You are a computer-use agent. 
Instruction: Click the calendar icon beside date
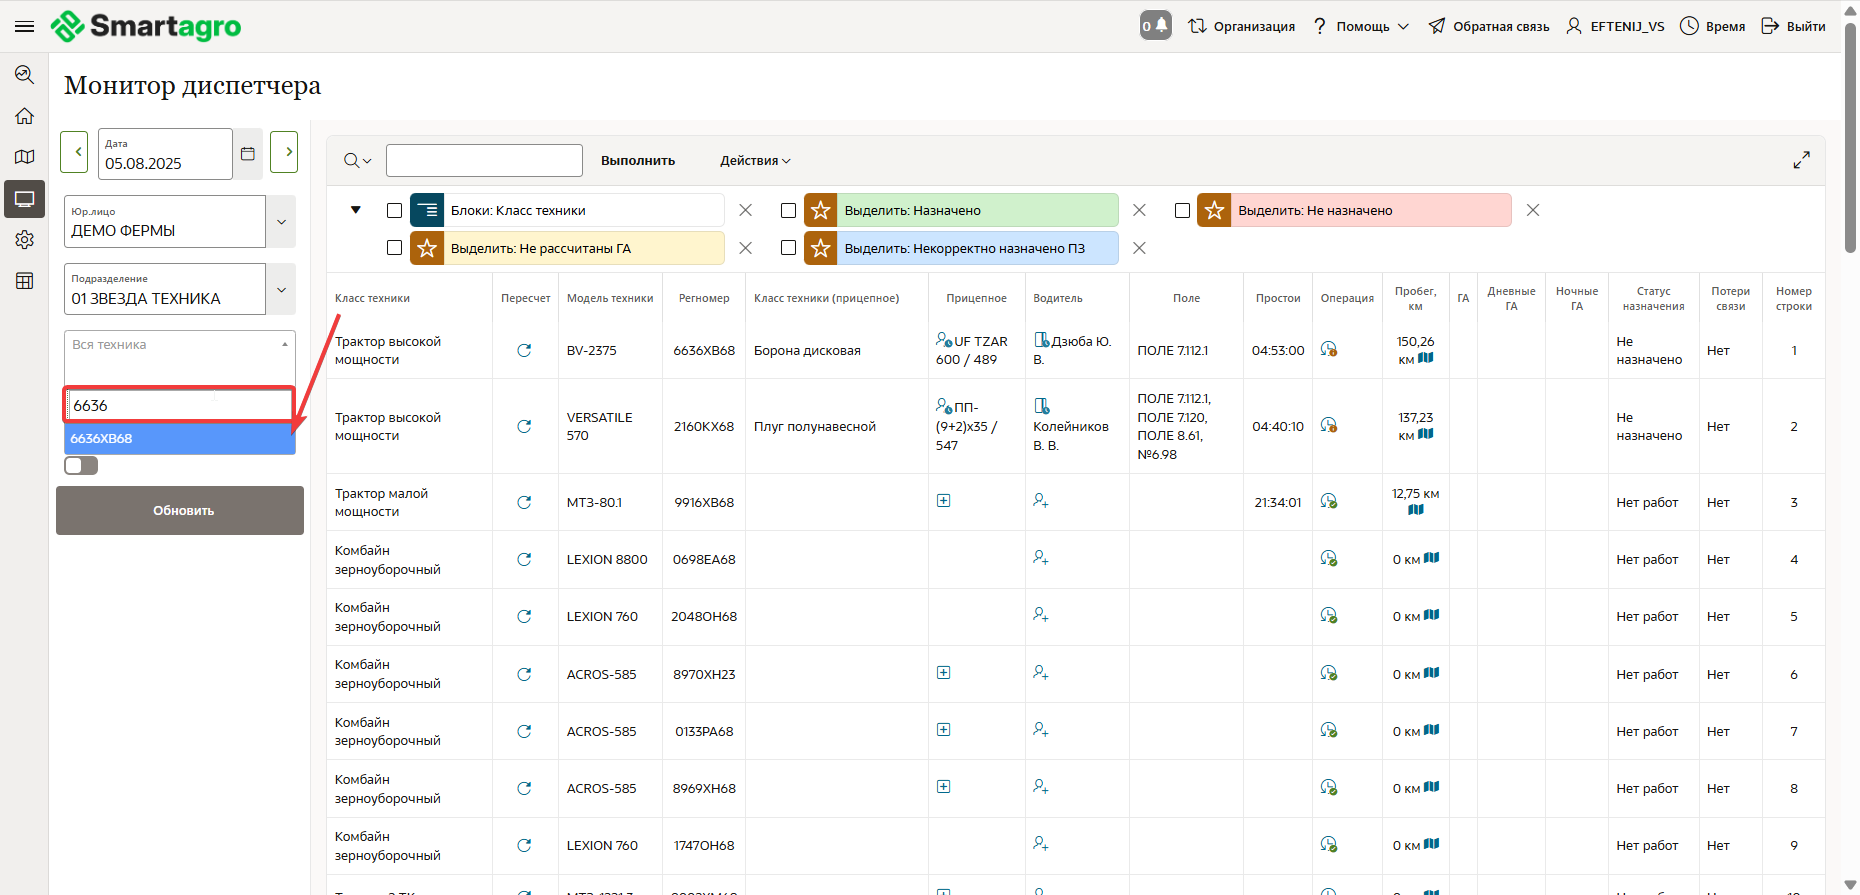(x=248, y=154)
